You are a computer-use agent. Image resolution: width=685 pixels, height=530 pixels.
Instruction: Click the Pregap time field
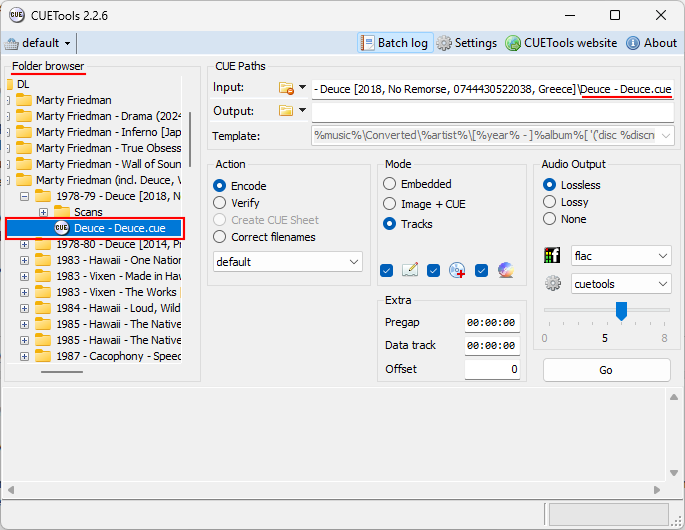492,323
